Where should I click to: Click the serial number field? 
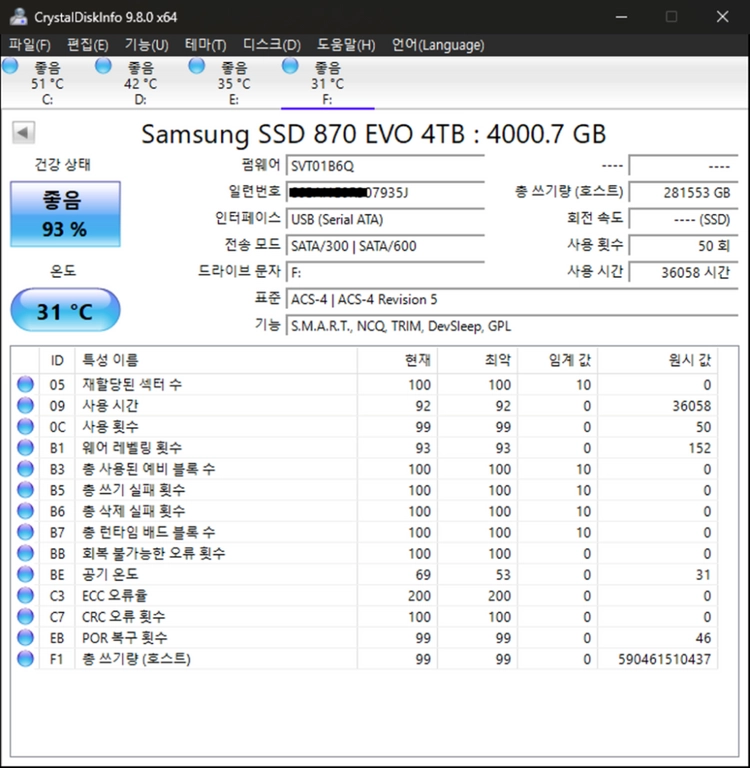(385, 192)
